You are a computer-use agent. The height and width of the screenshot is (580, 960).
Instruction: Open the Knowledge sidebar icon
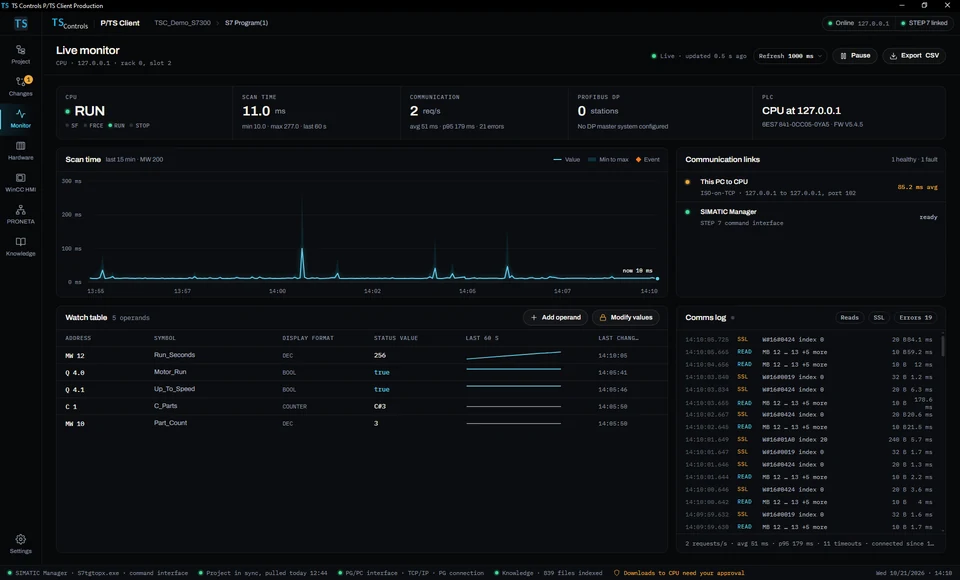[20, 246]
